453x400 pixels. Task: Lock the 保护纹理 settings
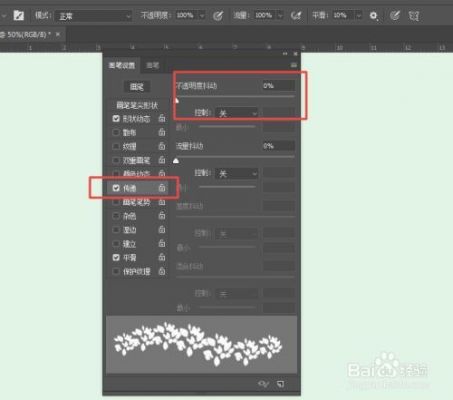pos(162,271)
